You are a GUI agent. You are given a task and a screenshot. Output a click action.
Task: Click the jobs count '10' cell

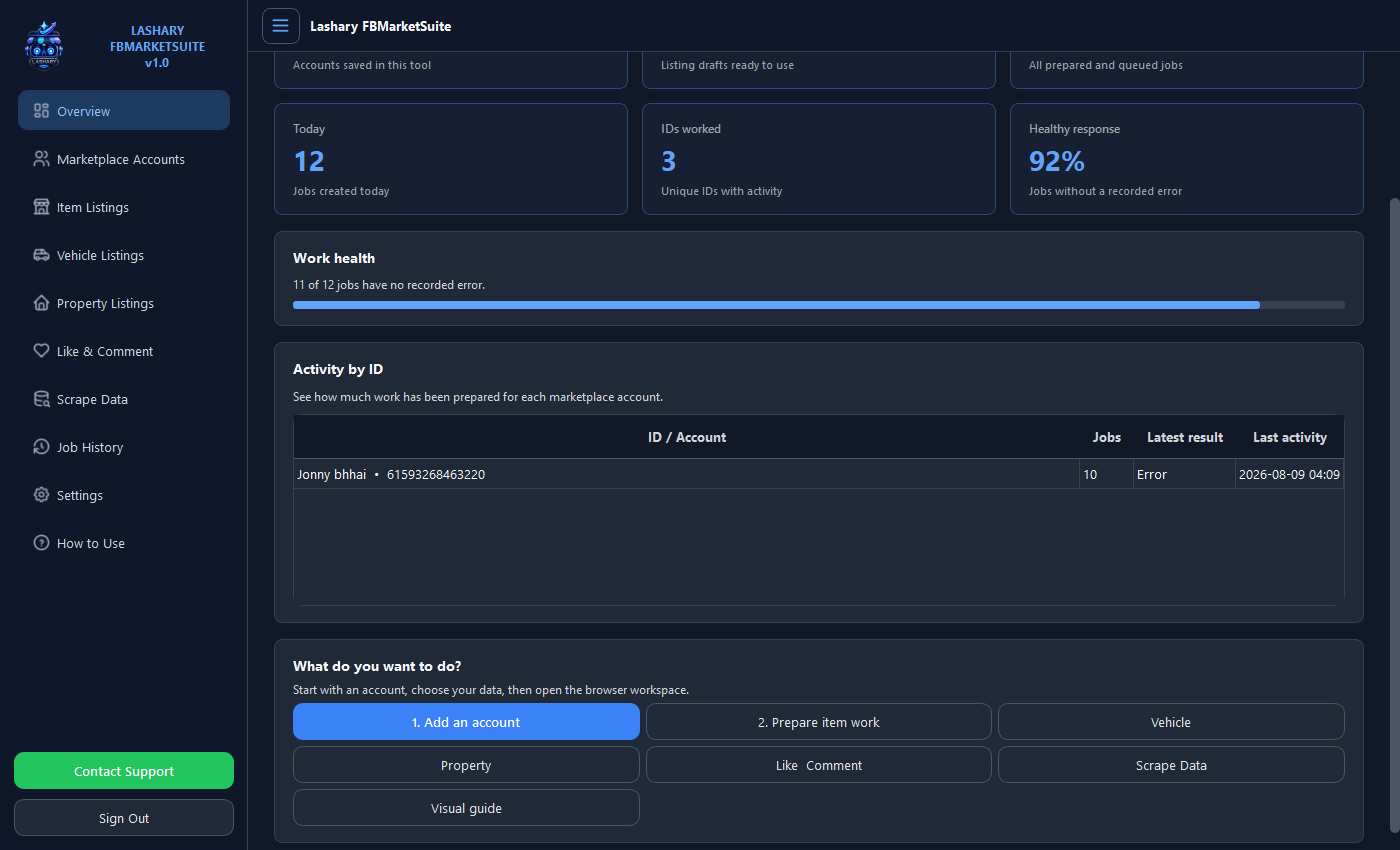pos(1106,474)
